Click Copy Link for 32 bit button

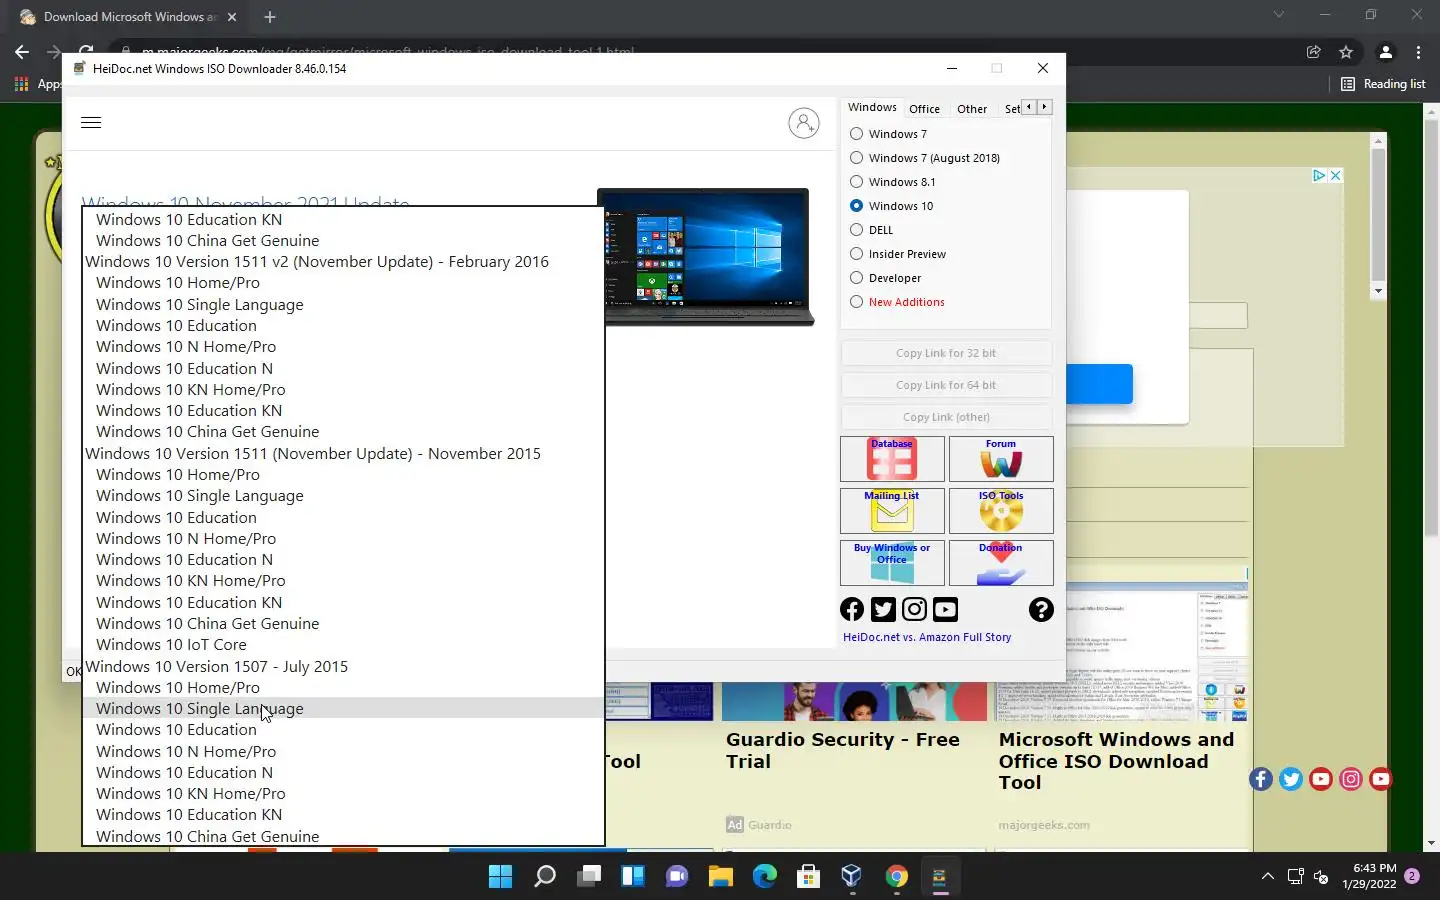946,353
